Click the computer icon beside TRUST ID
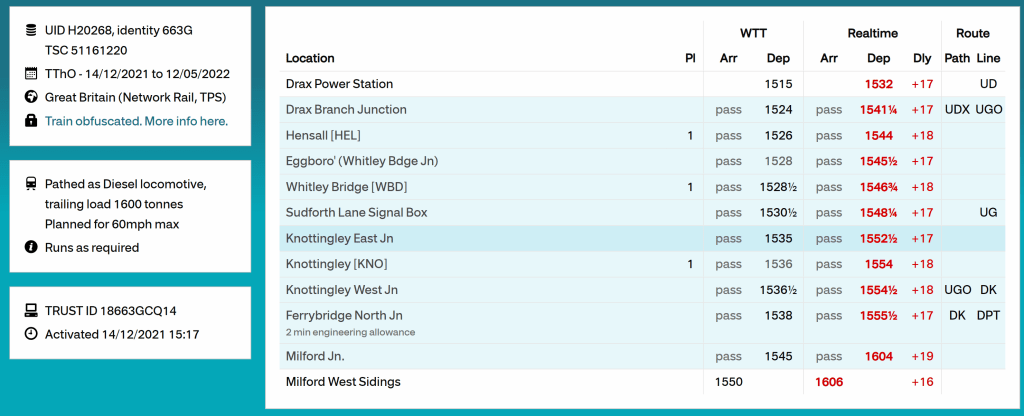The image size is (1024, 416). click(30, 311)
